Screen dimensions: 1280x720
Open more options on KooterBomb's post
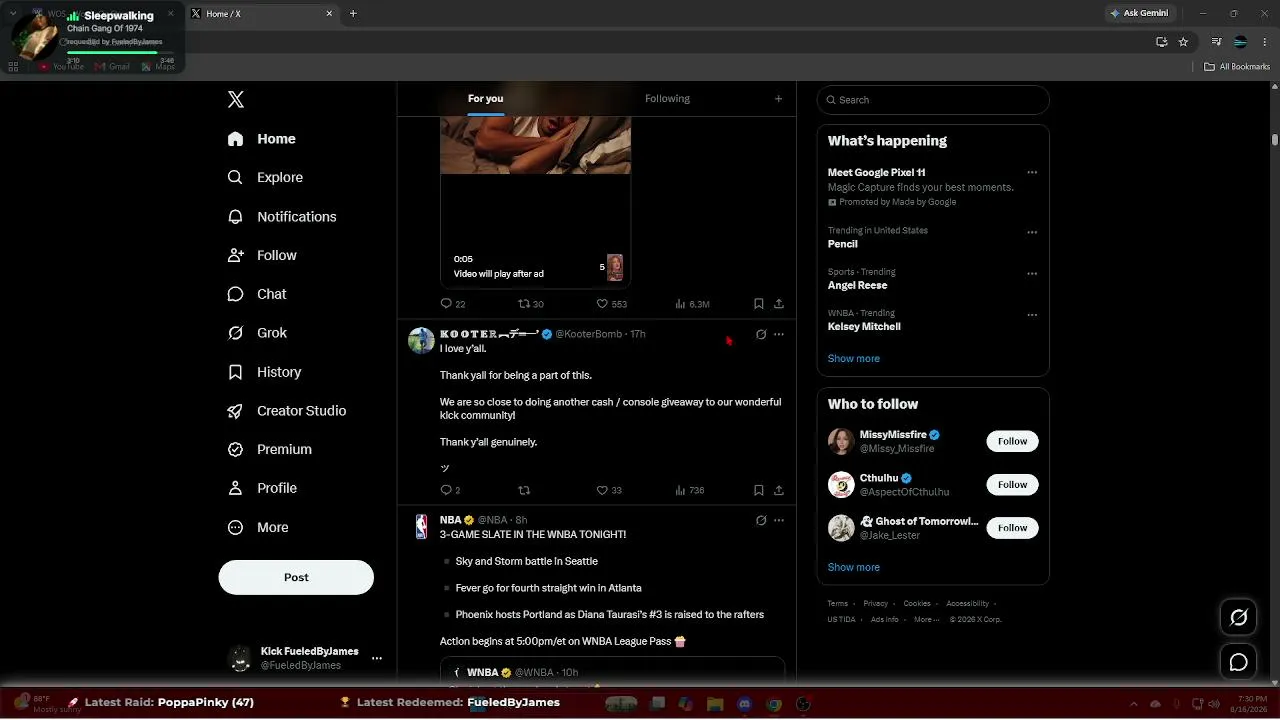click(779, 334)
